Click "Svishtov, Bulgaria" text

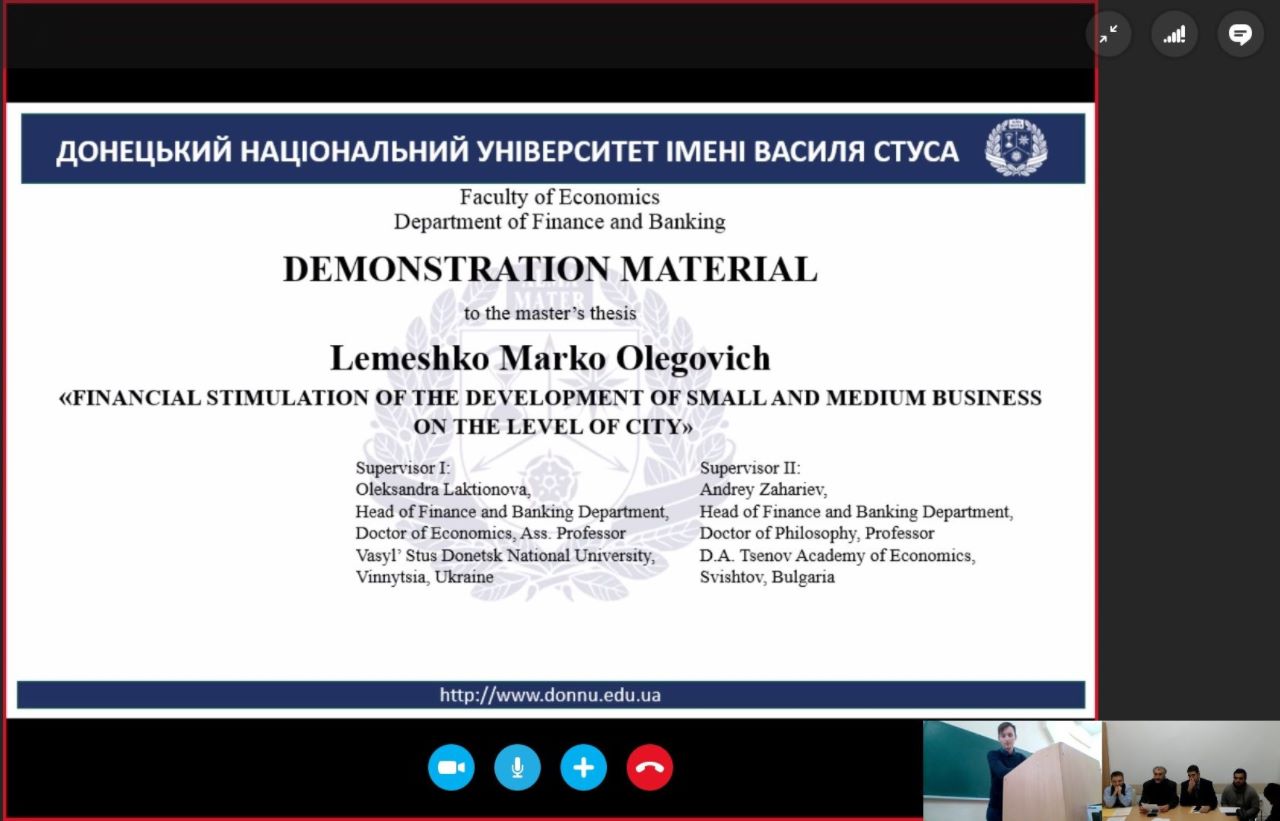(x=767, y=578)
